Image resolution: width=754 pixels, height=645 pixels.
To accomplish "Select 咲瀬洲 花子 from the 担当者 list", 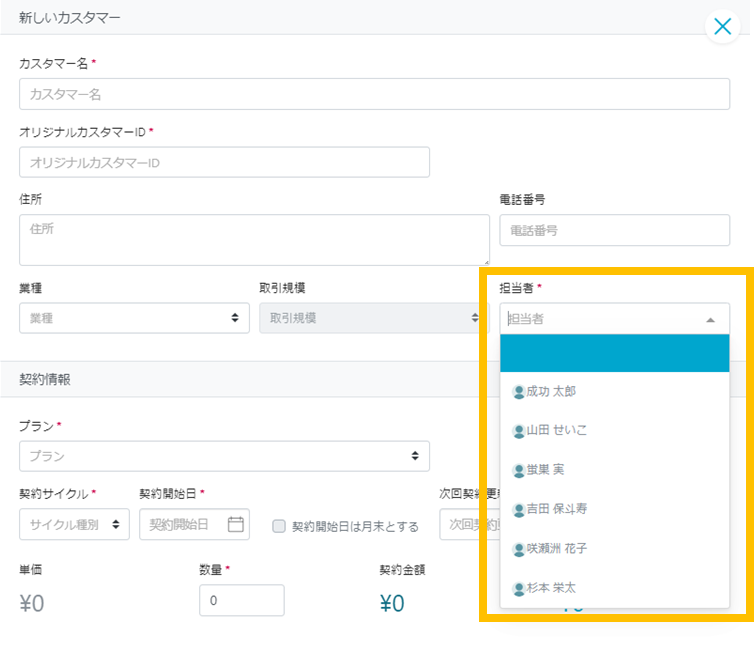I will [615, 549].
